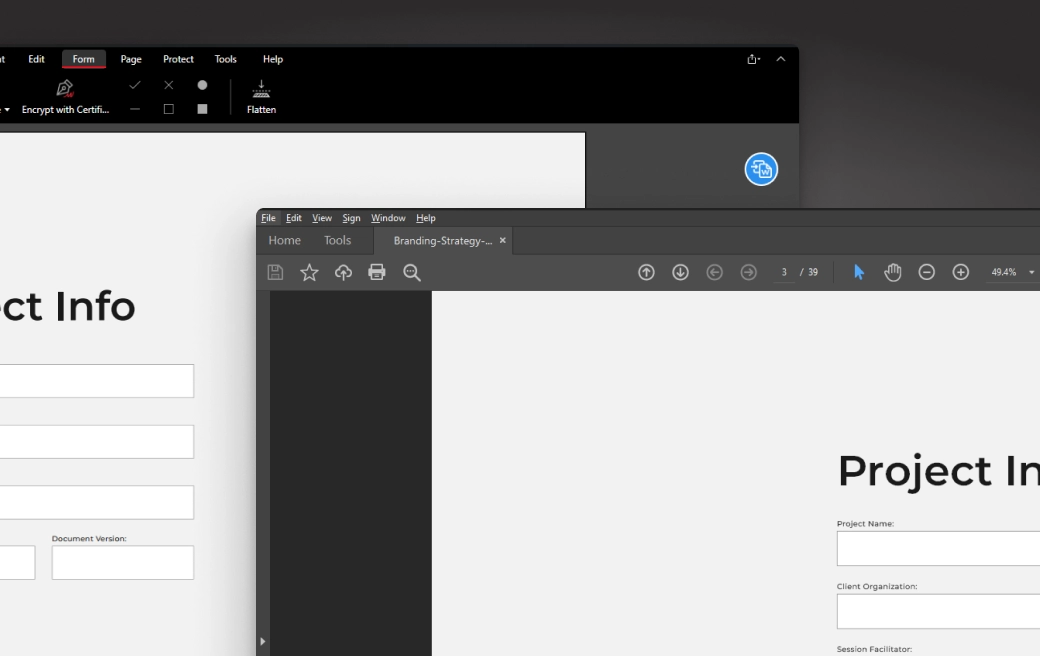Switch to the Tools tab in the front window
The width and height of the screenshot is (1040, 656).
(337, 240)
